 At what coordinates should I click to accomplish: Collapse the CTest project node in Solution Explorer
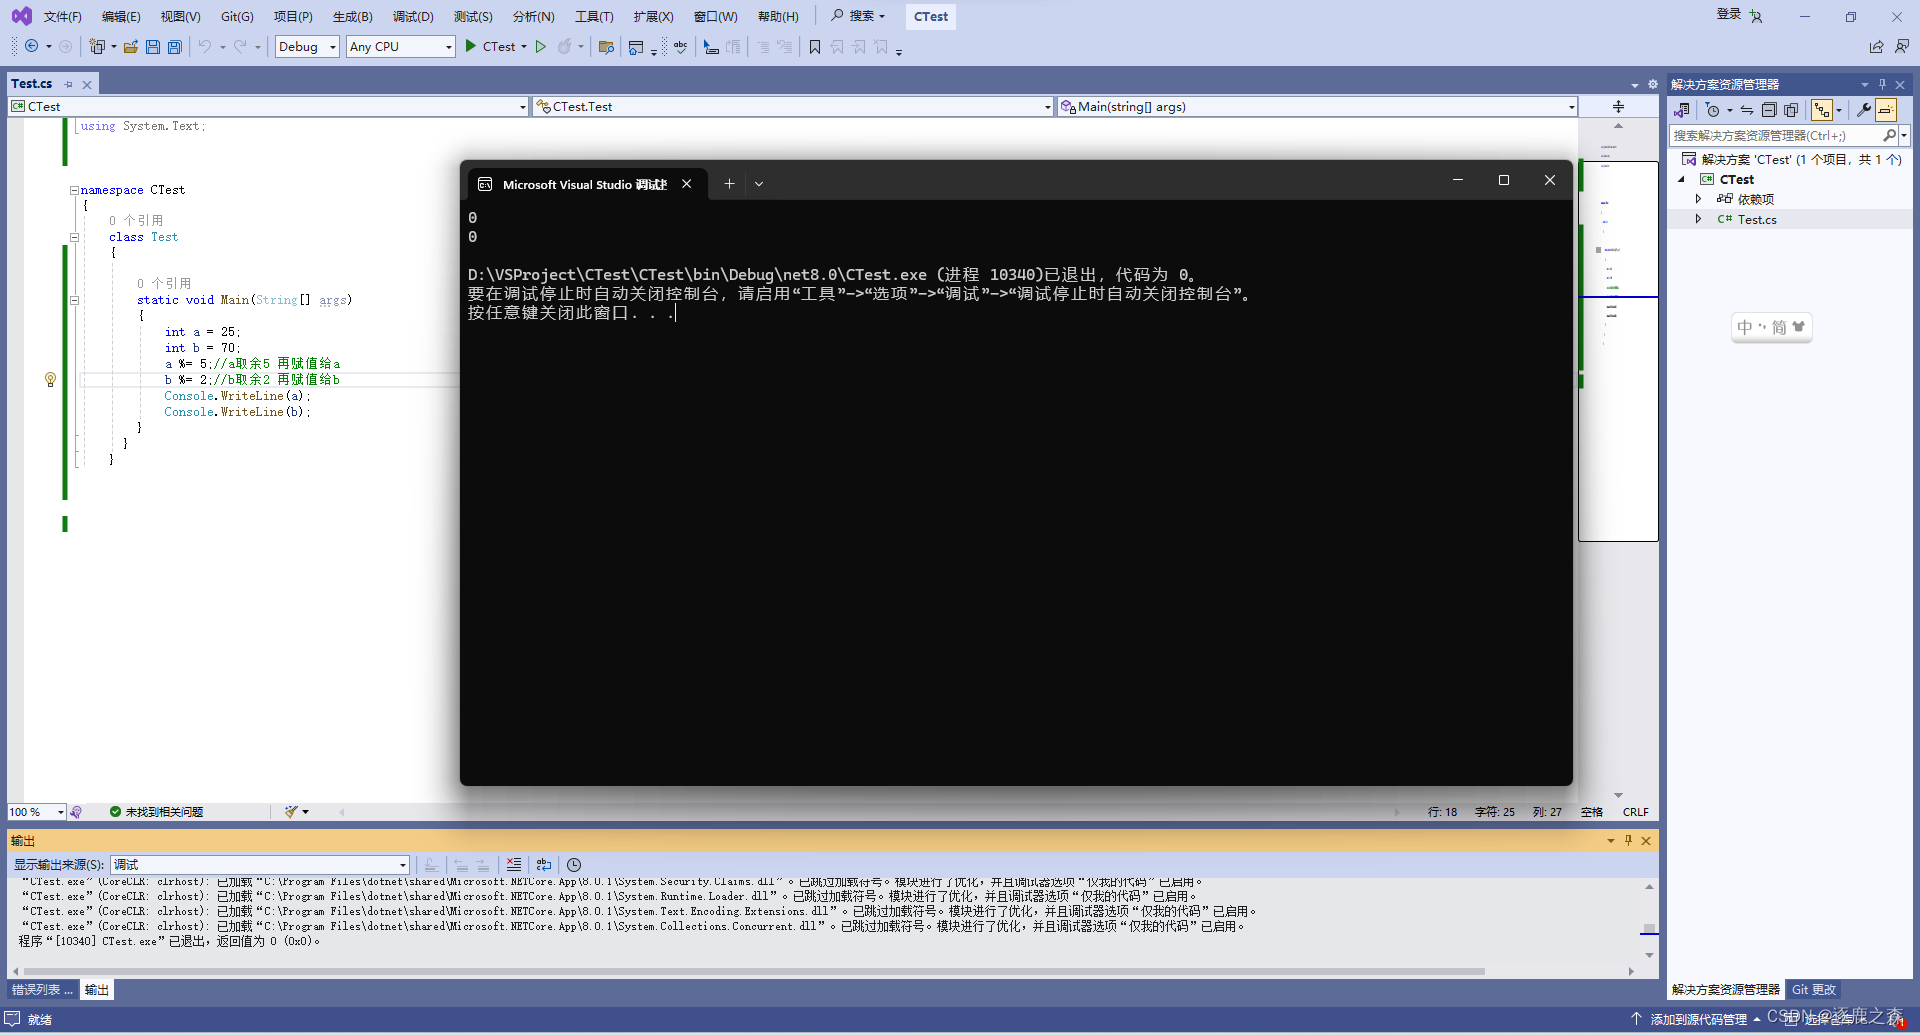tap(1682, 179)
